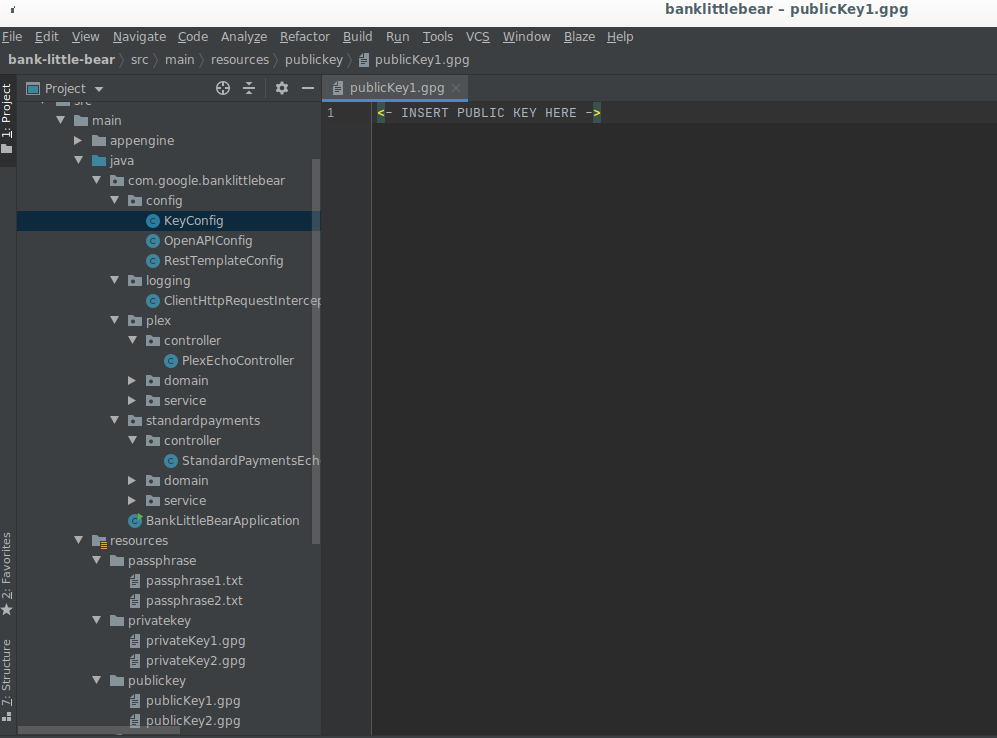
Task: Open the Refactor menu
Action: coord(304,36)
